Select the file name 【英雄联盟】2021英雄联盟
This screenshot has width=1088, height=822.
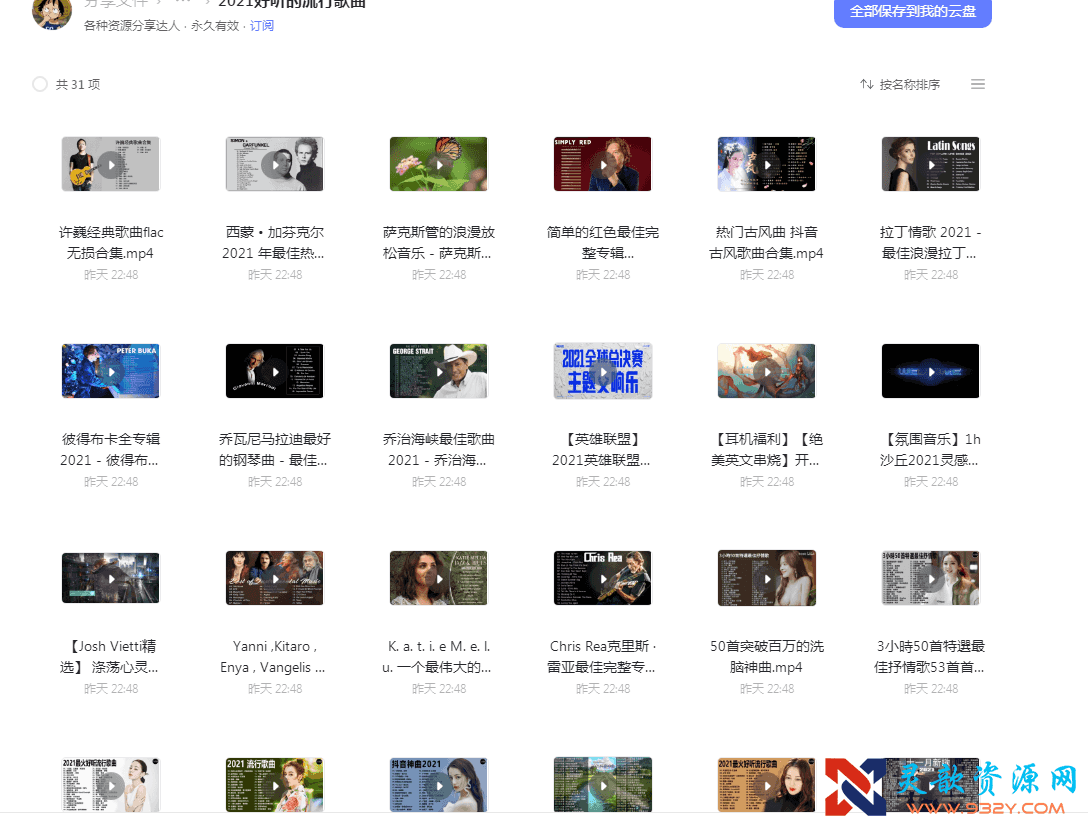602,449
